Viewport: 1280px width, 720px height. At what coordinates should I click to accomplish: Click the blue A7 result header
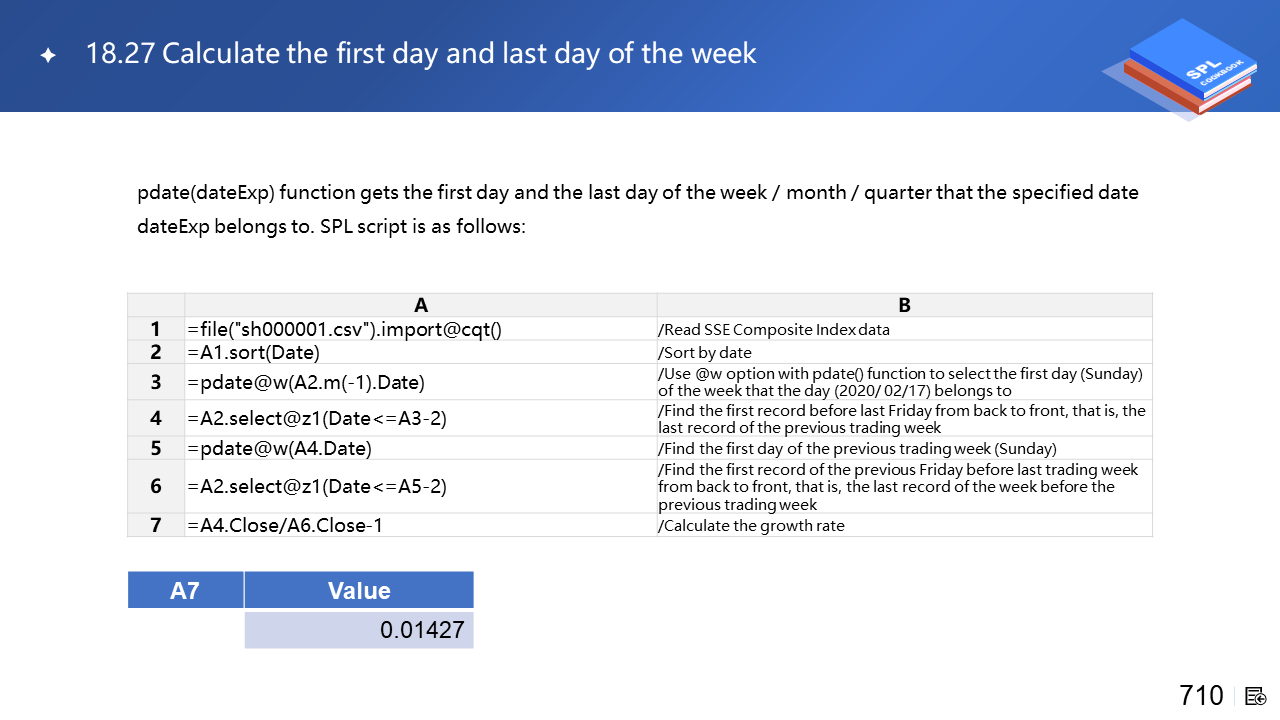coord(185,590)
